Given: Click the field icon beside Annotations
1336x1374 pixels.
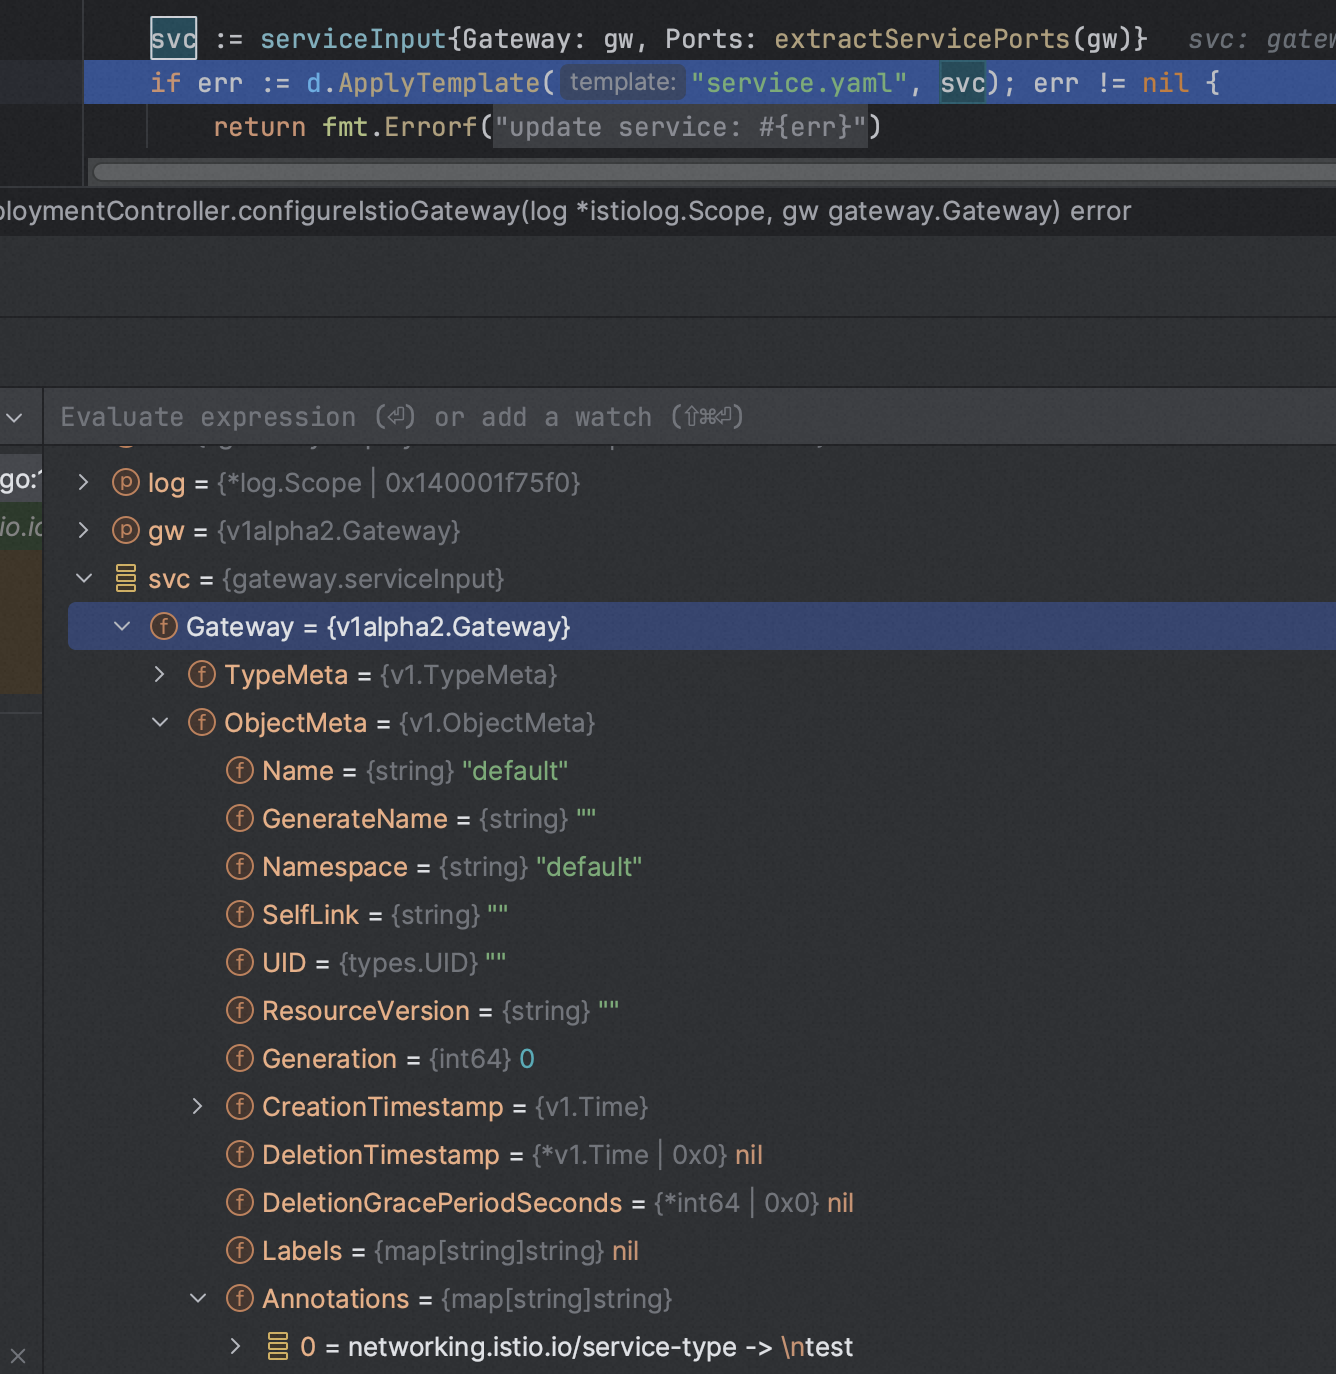Looking at the screenshot, I should 240,1299.
